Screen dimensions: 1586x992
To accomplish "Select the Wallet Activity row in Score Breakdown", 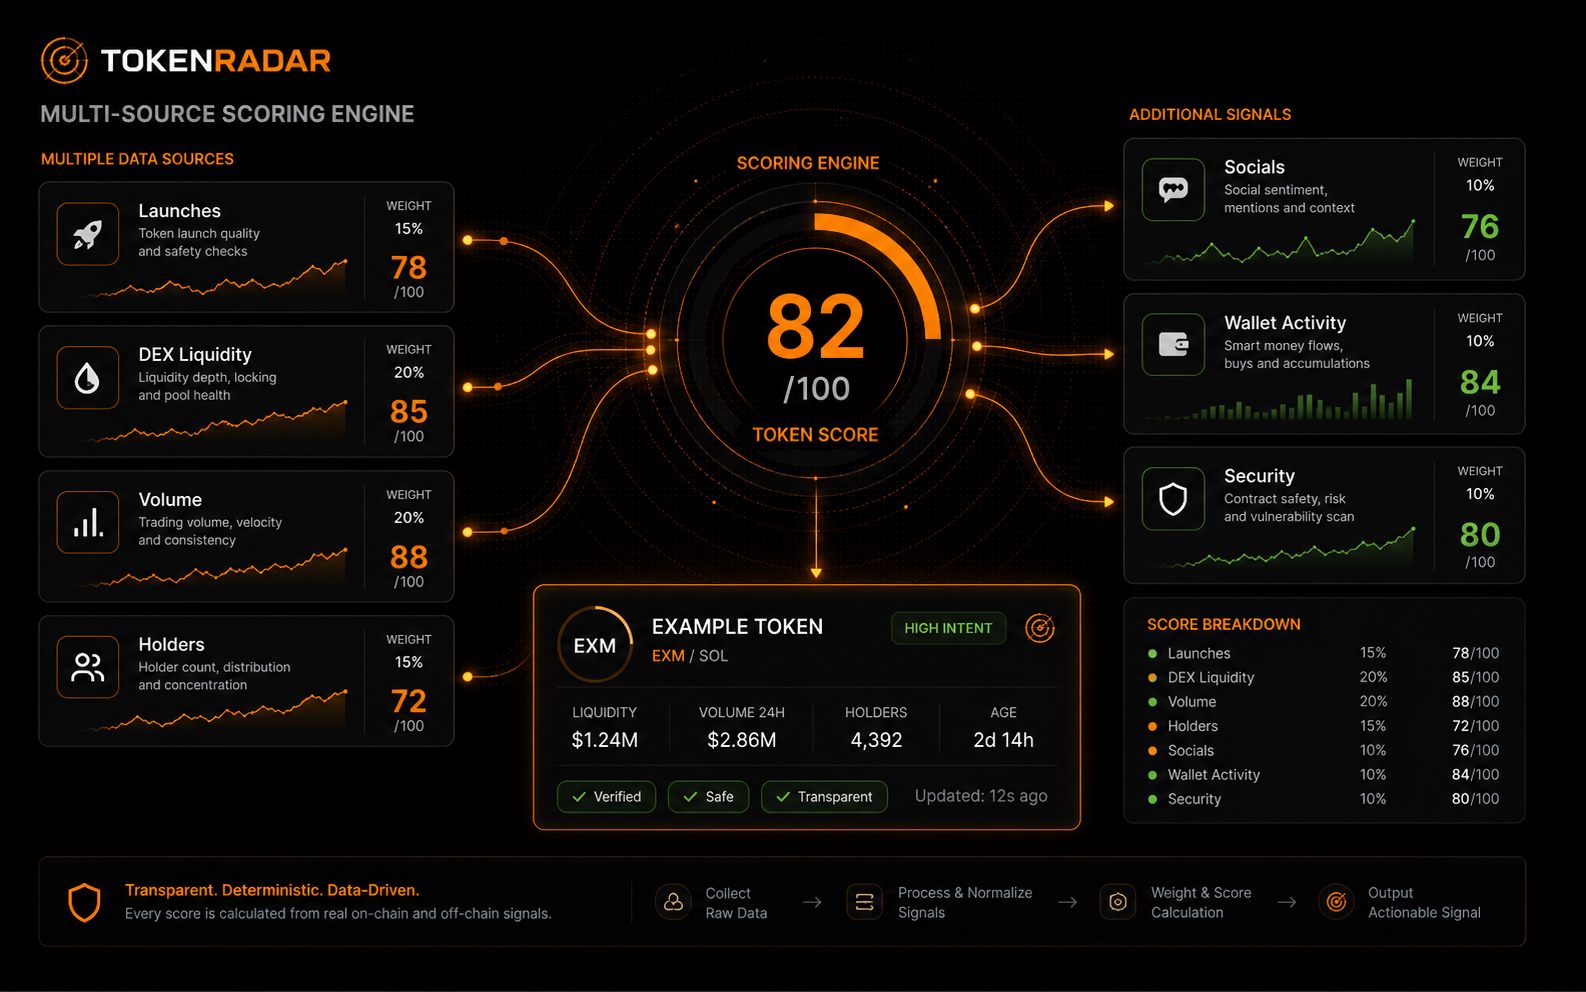I will 1324,774.
